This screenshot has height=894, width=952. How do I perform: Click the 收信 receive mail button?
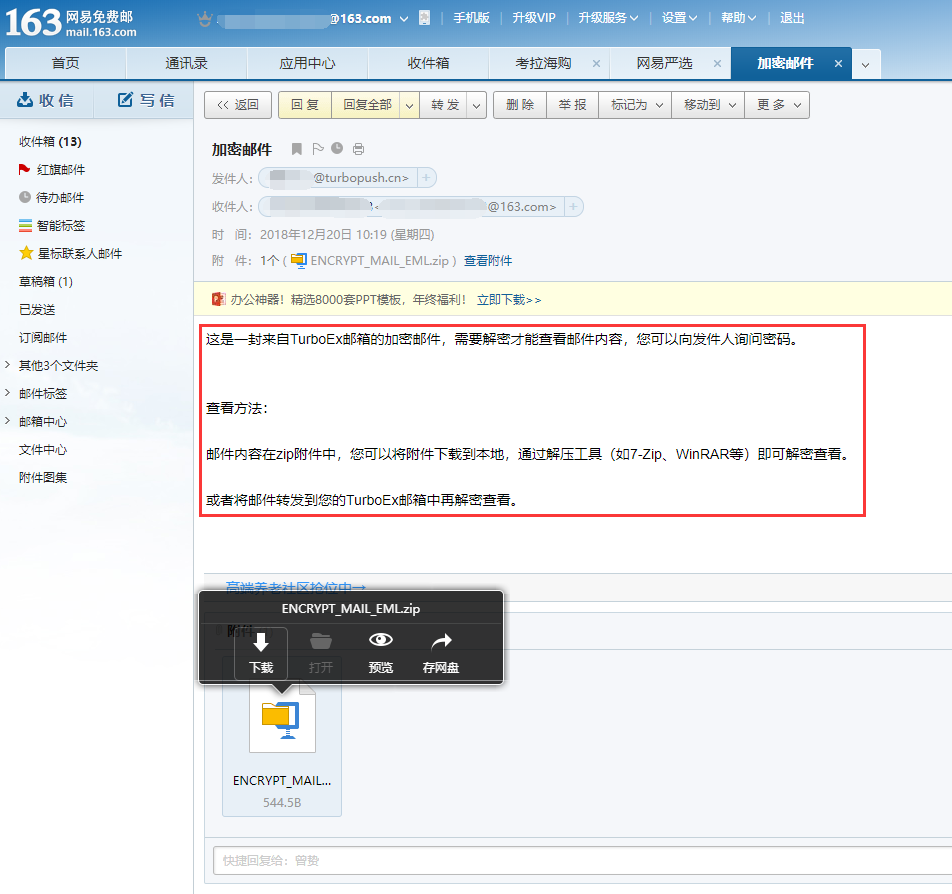[46, 100]
